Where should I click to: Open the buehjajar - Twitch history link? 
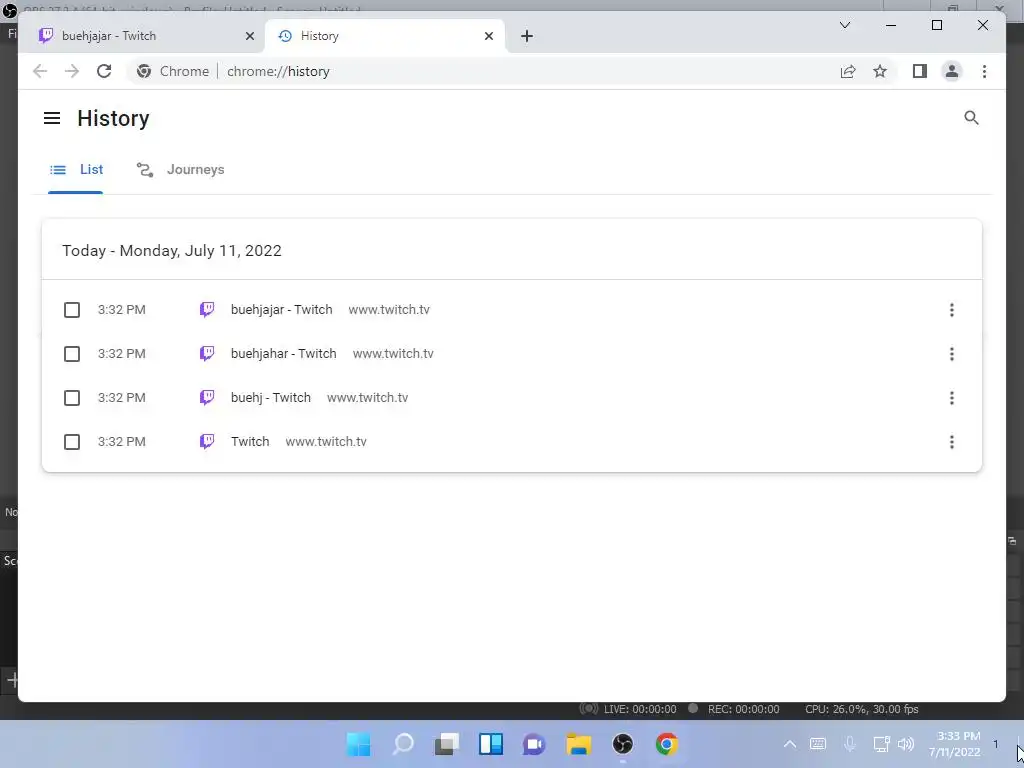pyautogui.click(x=281, y=310)
